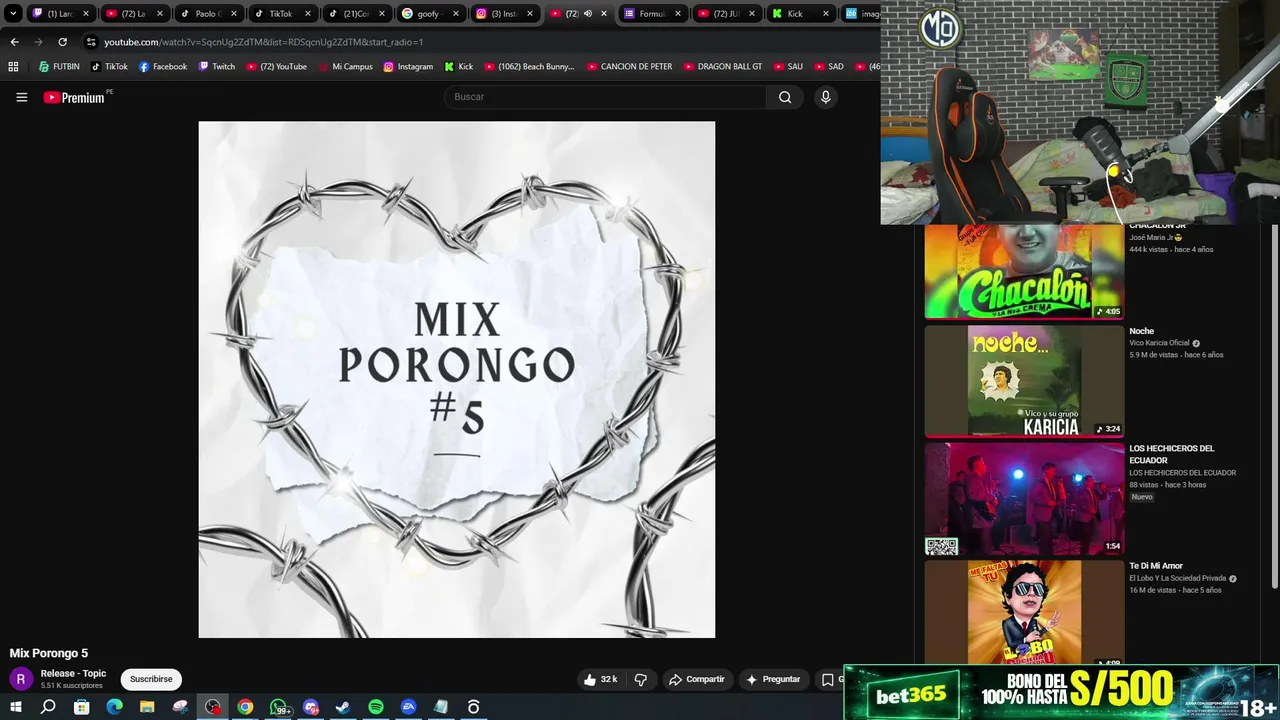
Task: Open the Instagram bookmark
Action: [408, 67]
